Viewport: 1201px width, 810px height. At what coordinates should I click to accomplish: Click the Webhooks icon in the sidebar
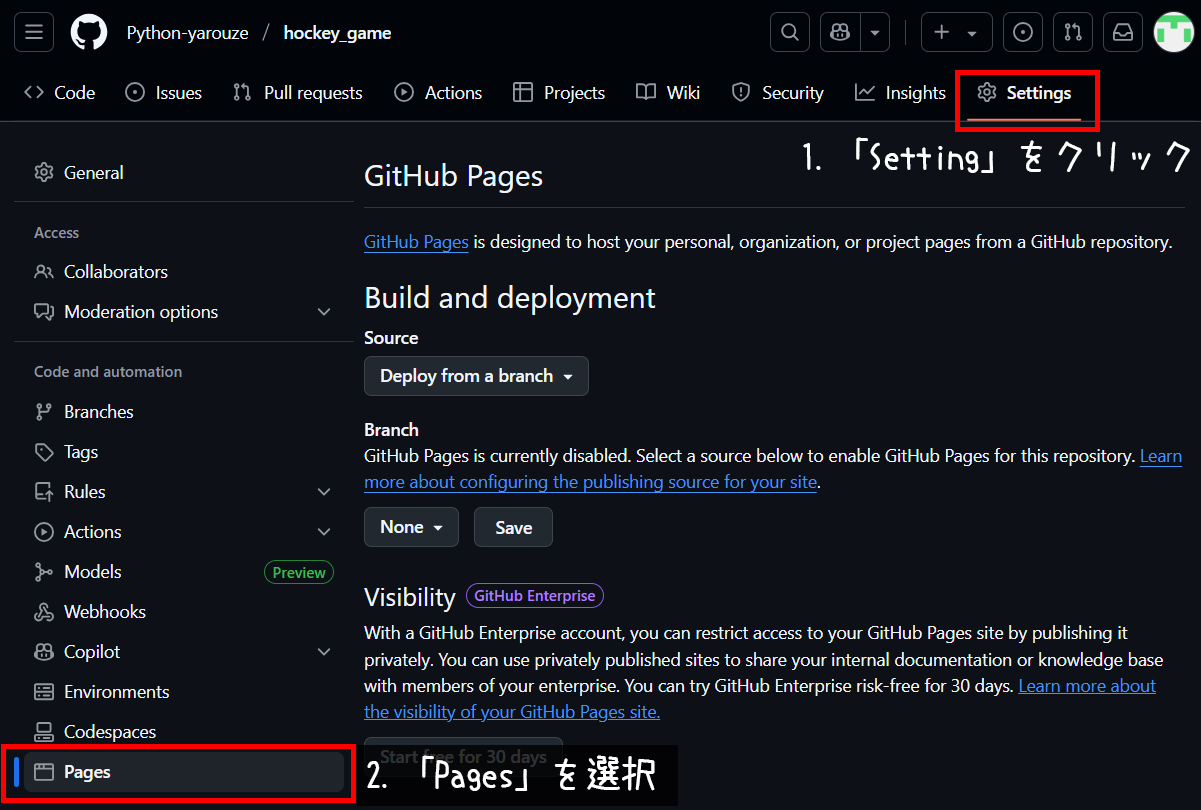(x=44, y=612)
